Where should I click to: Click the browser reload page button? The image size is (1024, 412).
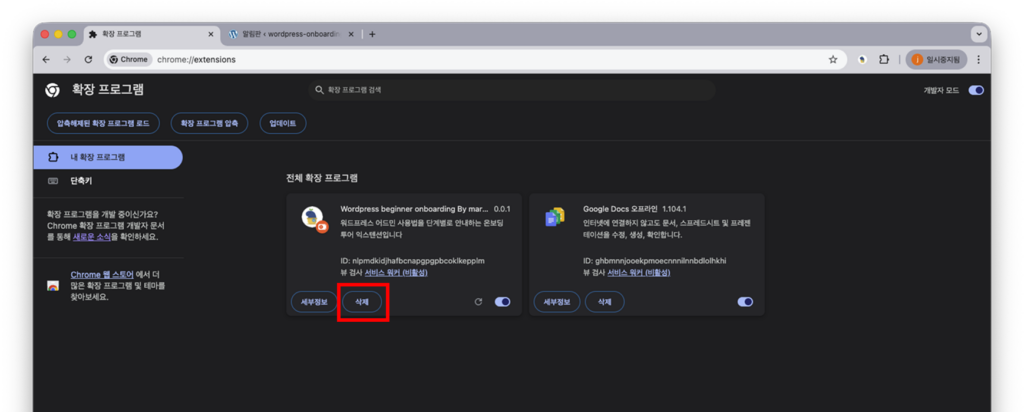pyautogui.click(x=88, y=60)
